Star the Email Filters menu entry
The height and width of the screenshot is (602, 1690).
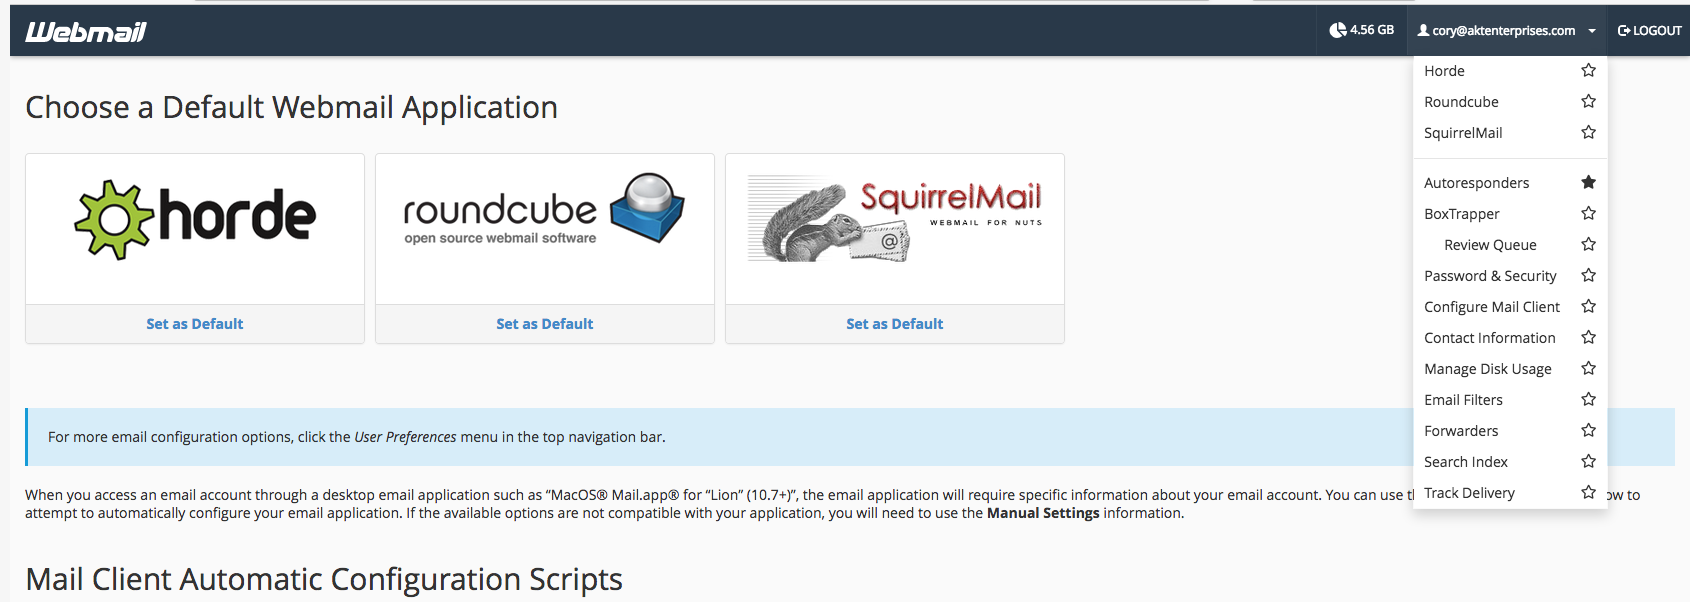tap(1588, 399)
